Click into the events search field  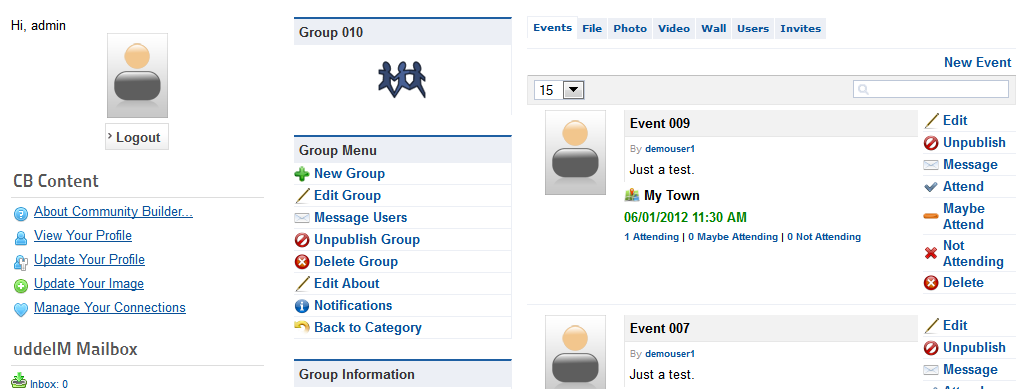point(931,89)
